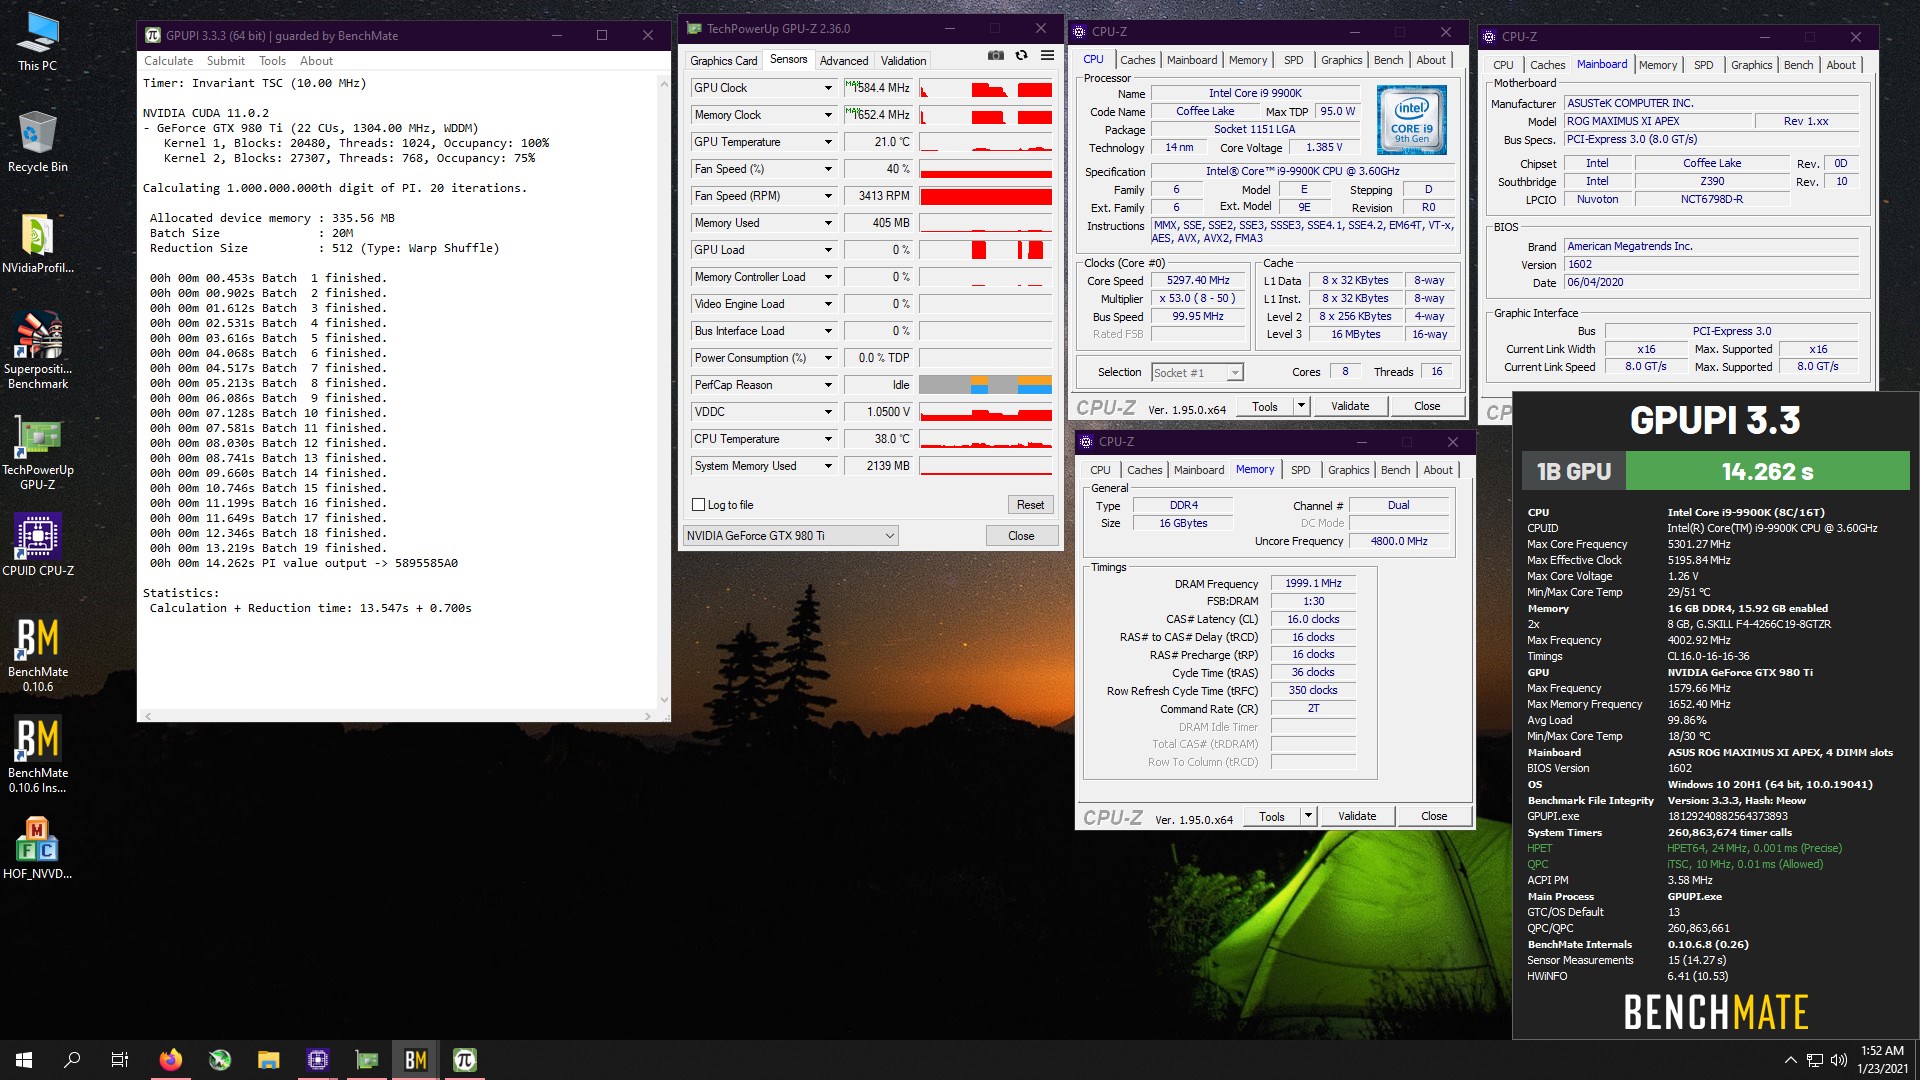This screenshot has height=1080, width=1920.
Task: Open Task View on the taskbar
Action: coord(120,1060)
